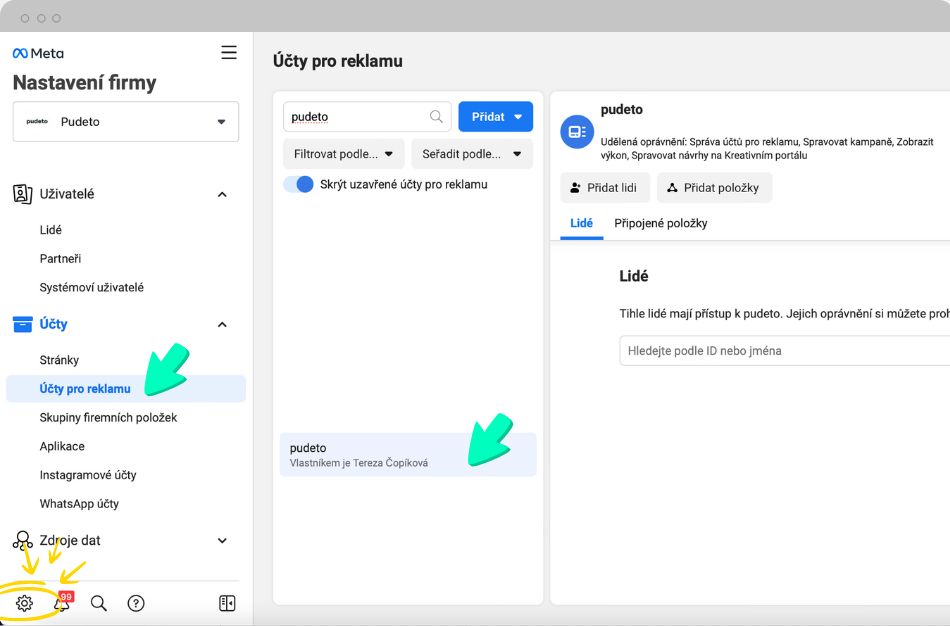The height and width of the screenshot is (626, 950).
Task: Open the Pudeto business selector dropdown
Action: click(126, 121)
